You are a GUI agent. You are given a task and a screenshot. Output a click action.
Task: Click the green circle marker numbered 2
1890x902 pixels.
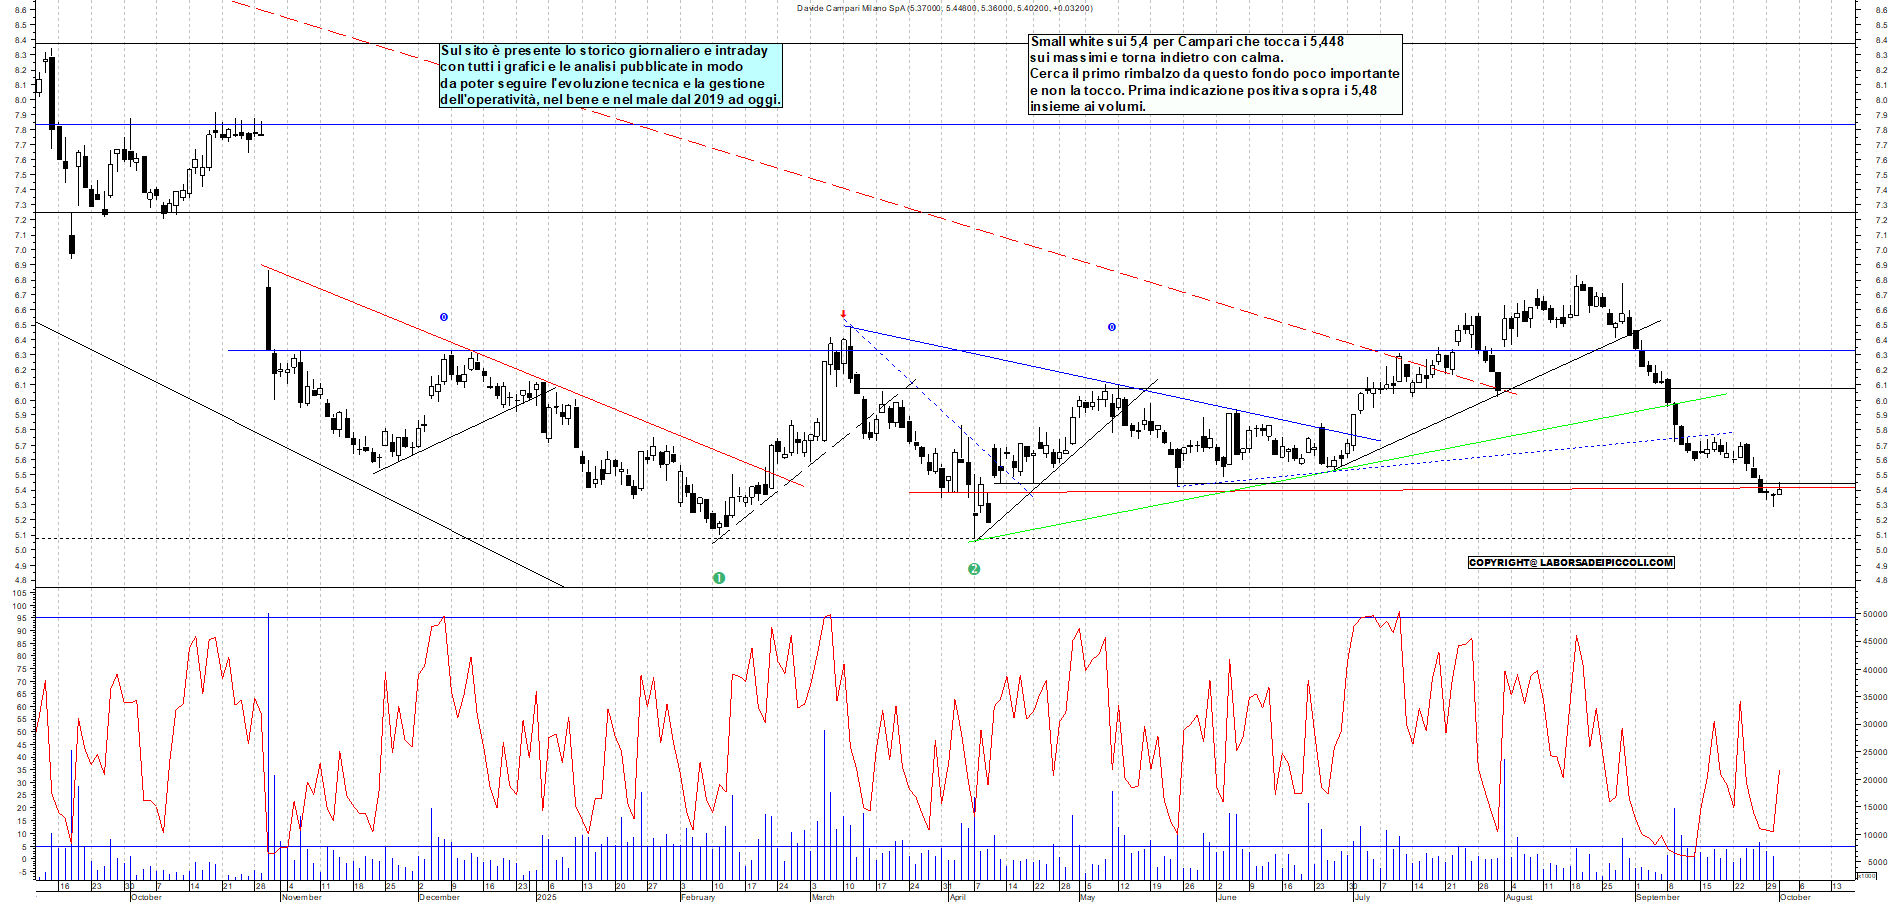pyautogui.click(x=974, y=569)
